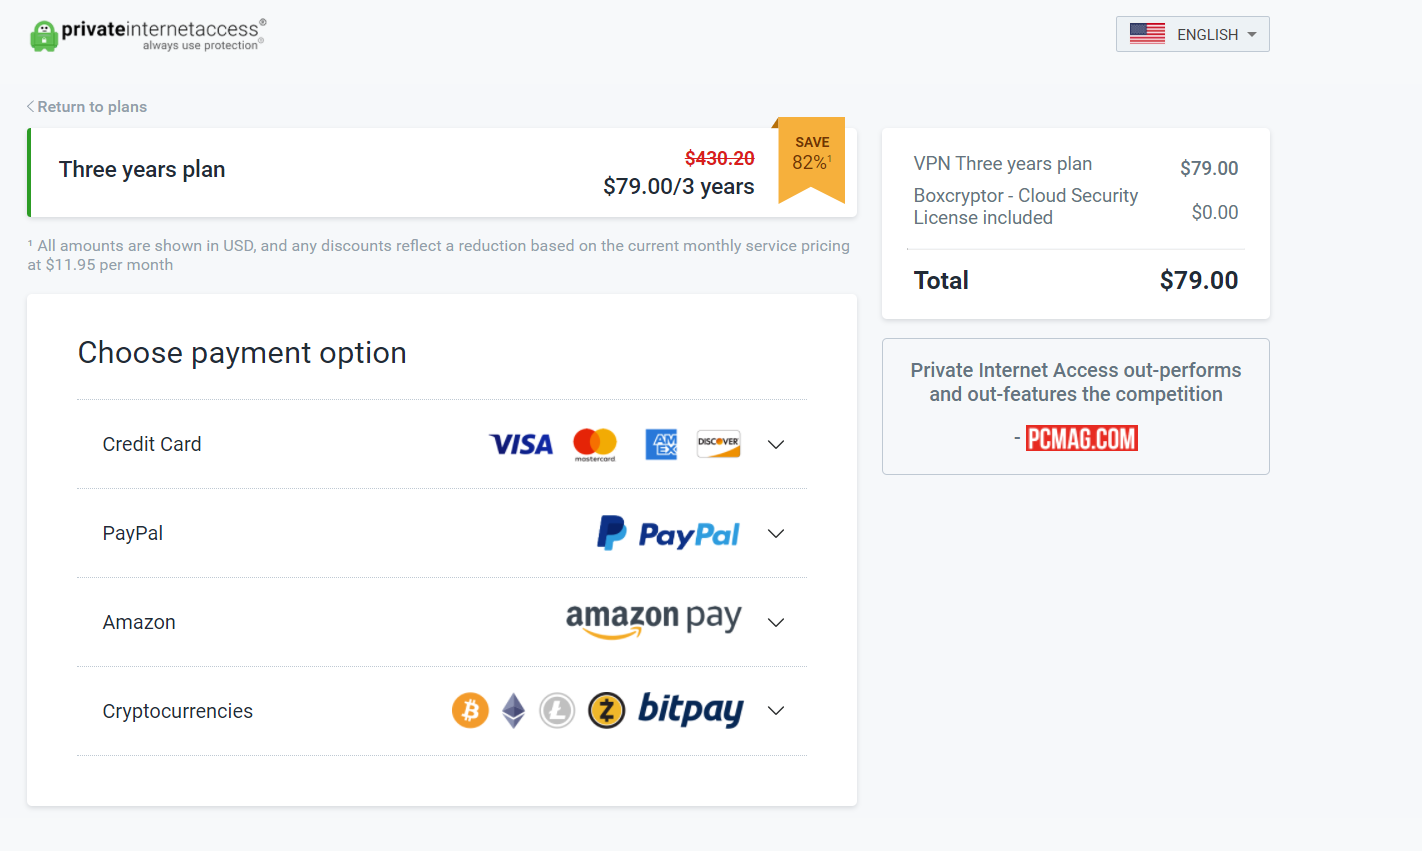The width and height of the screenshot is (1422, 851).
Task: Click the Discover card icon
Action: (719, 444)
